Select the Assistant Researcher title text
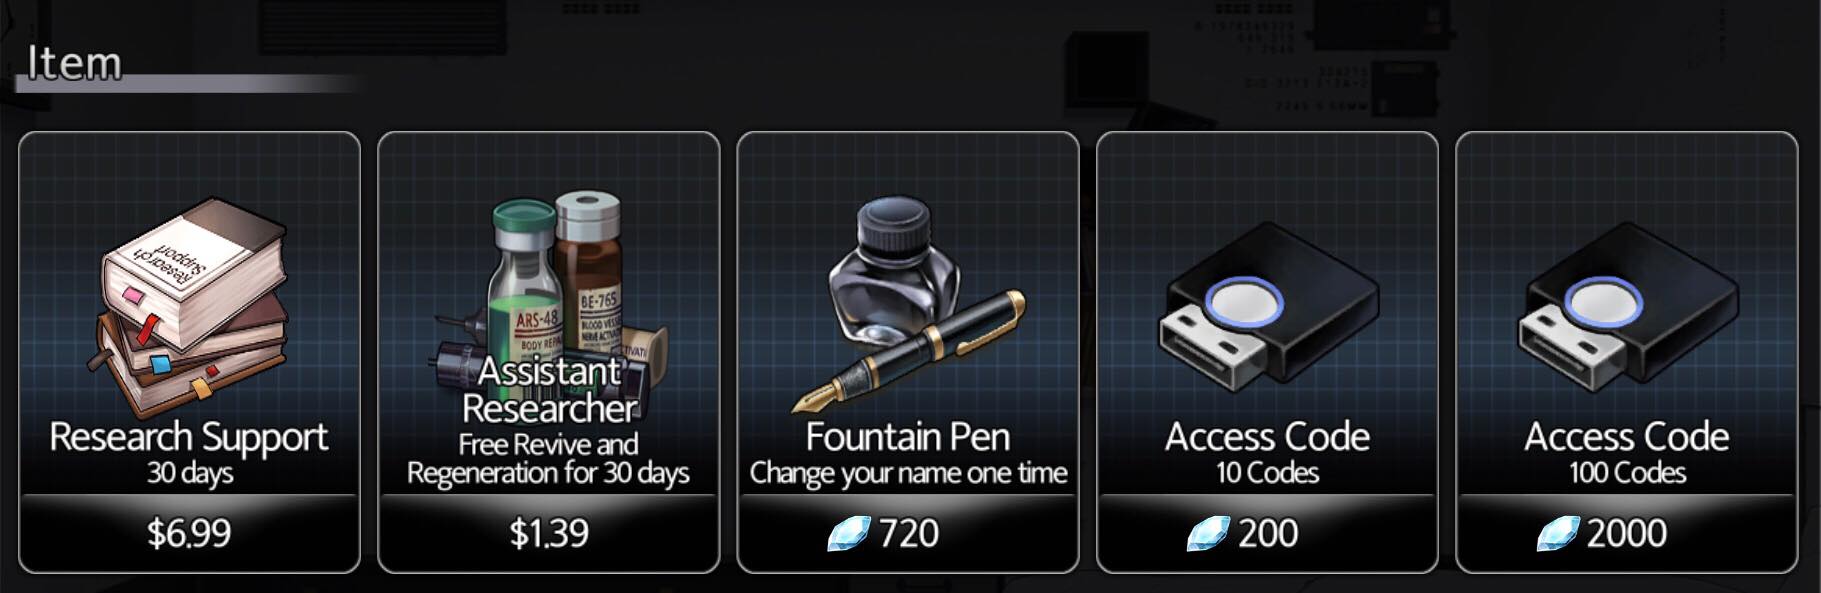Viewport: 1821px width, 593px height. pyautogui.click(x=549, y=389)
